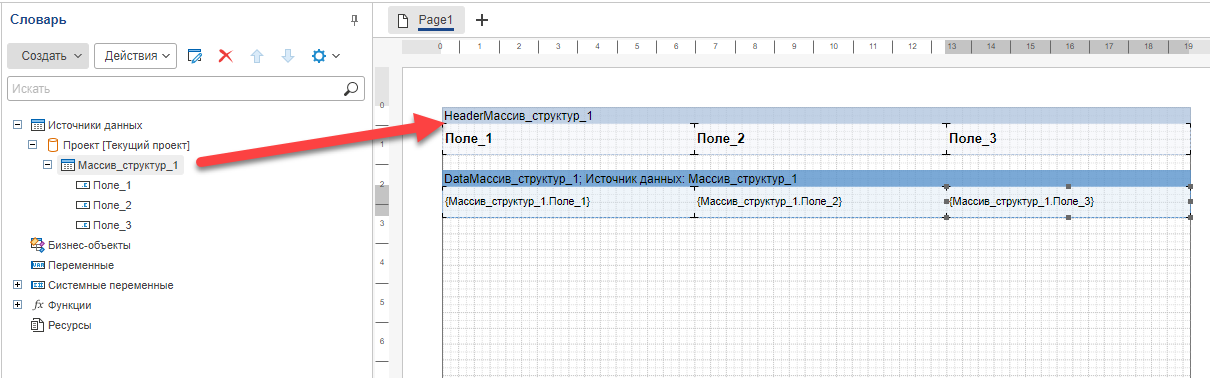
Task: Move item down with arrow icon
Action: 288,56
